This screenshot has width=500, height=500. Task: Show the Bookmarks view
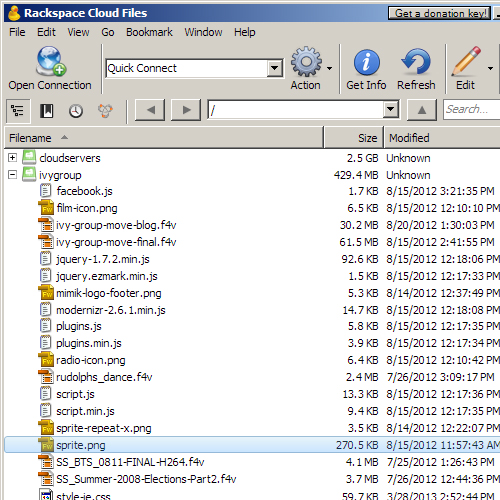[x=47, y=111]
